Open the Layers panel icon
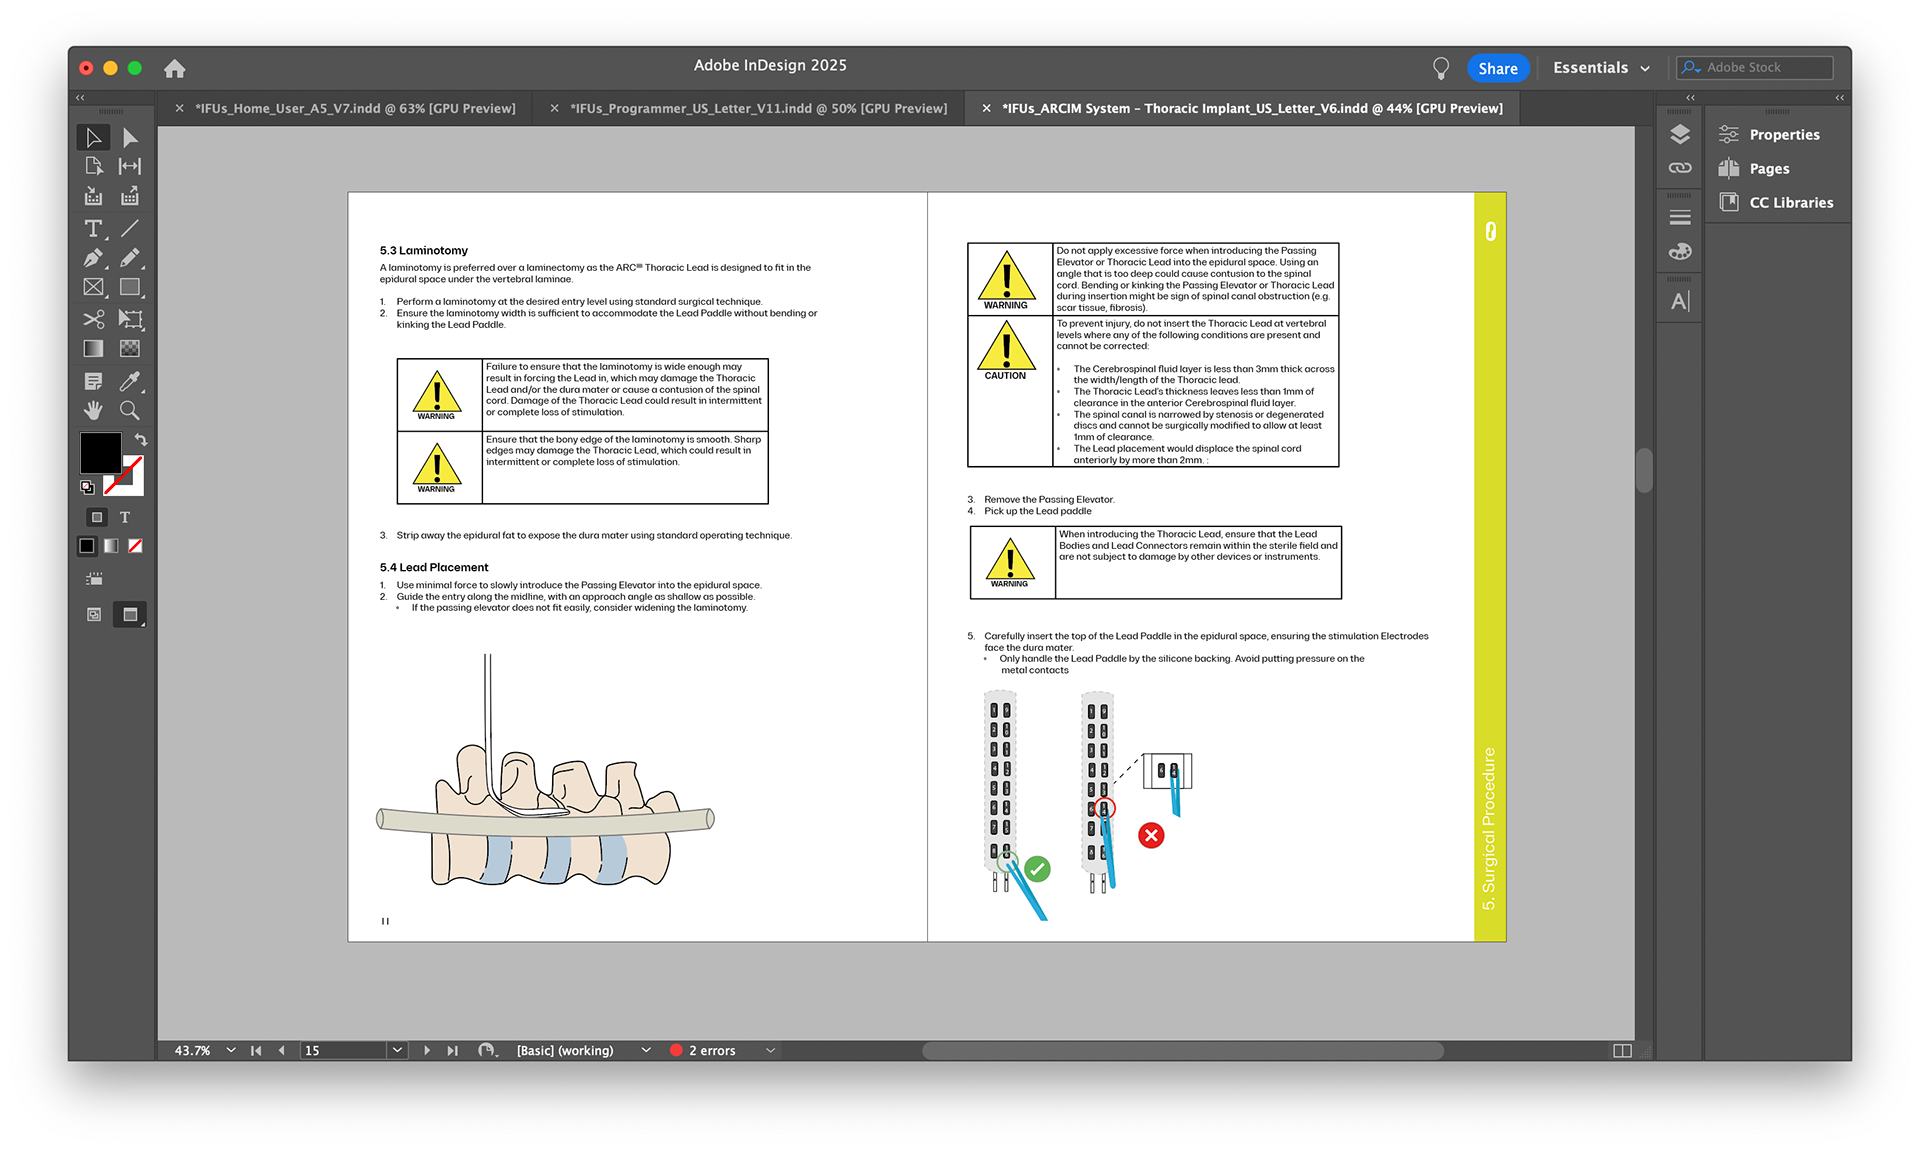The image size is (1920, 1151). [1680, 134]
